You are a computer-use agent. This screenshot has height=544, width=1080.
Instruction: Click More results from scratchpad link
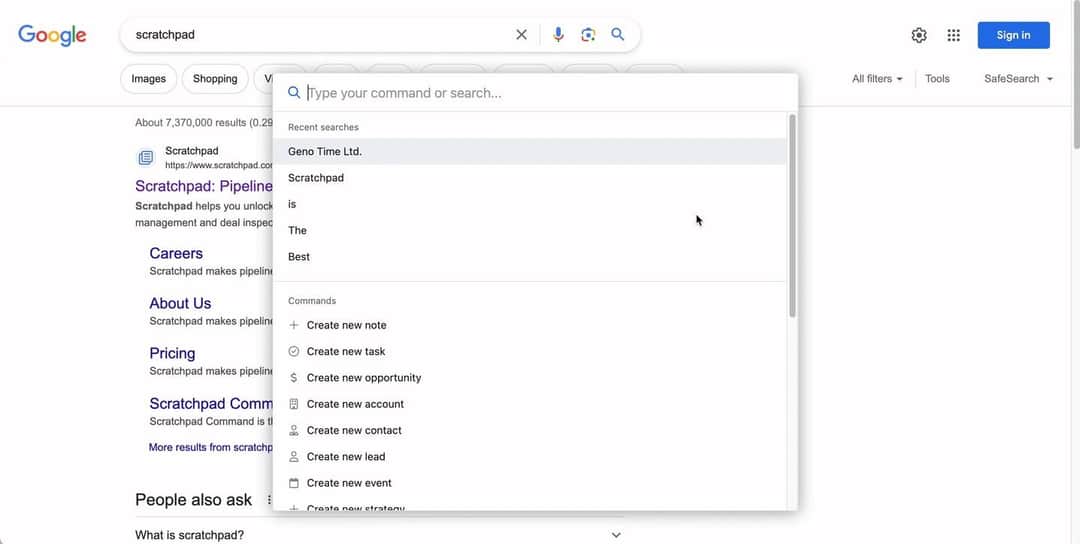211,447
